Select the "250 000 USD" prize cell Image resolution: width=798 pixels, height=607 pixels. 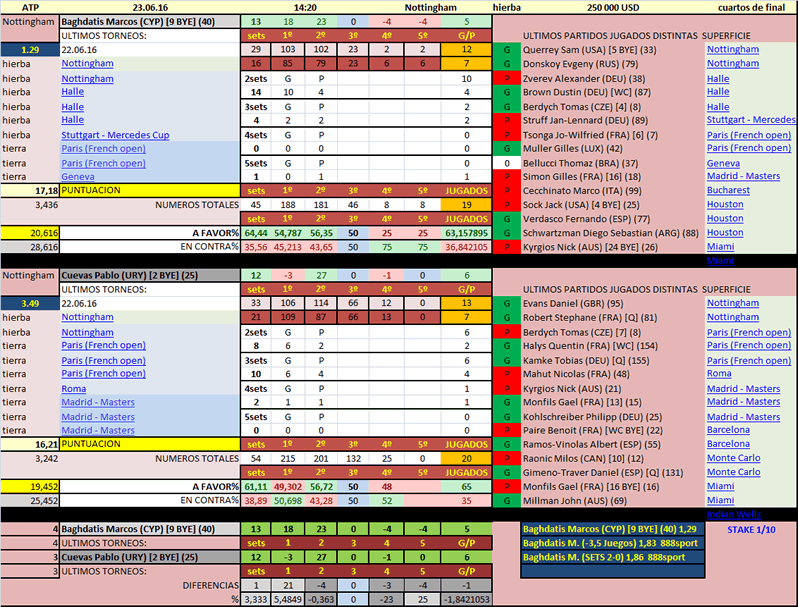[x=613, y=7]
